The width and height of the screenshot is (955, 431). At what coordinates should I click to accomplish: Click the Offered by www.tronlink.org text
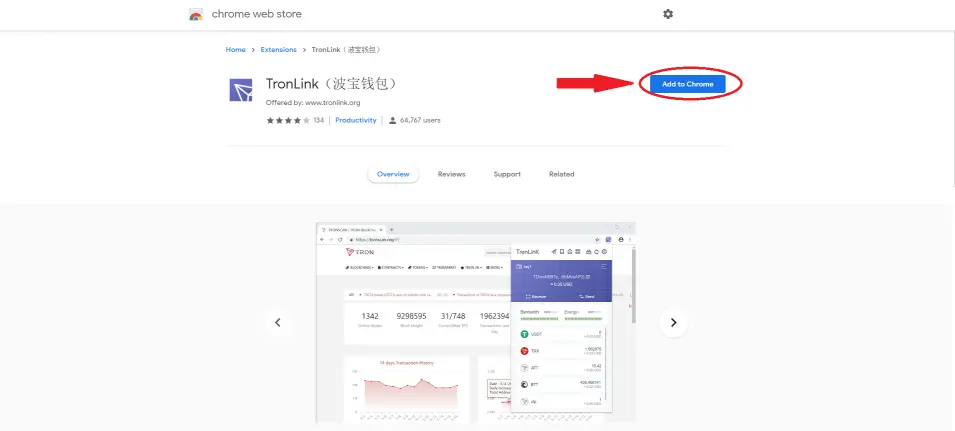pos(313,103)
